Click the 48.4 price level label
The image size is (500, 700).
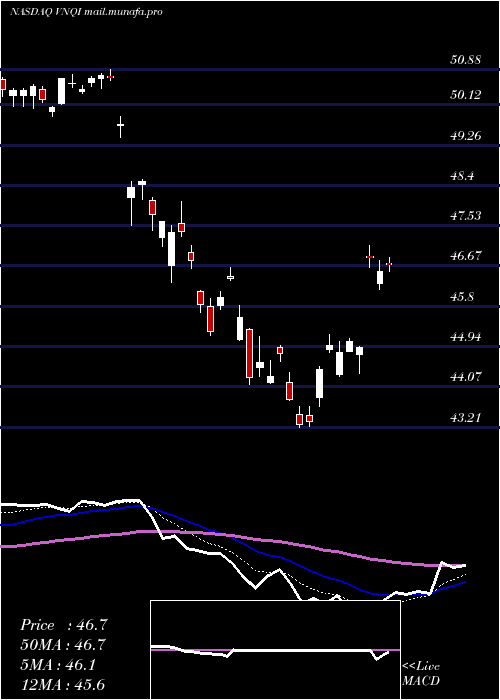click(x=462, y=176)
